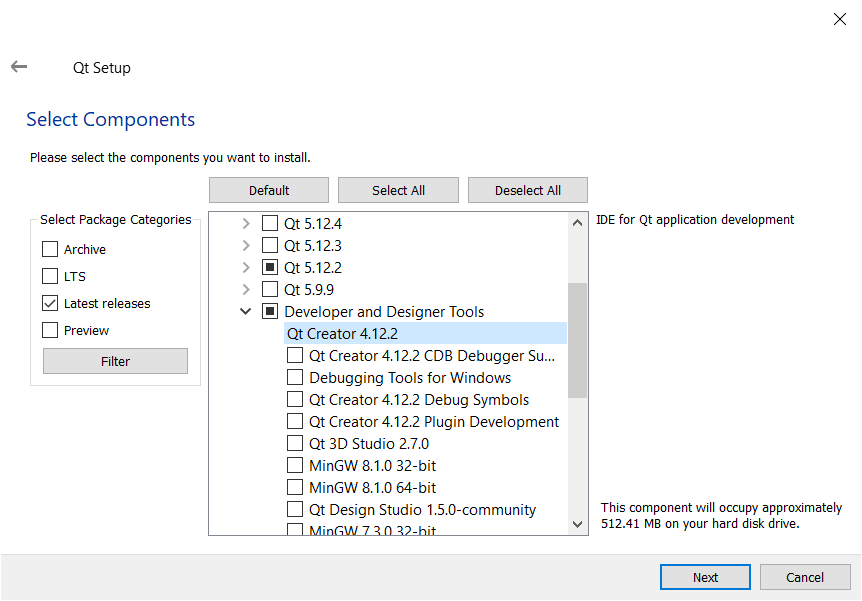Expand the Qt 5.12.3 tree node
Image resolution: width=862 pixels, height=601 pixels.
pos(246,245)
